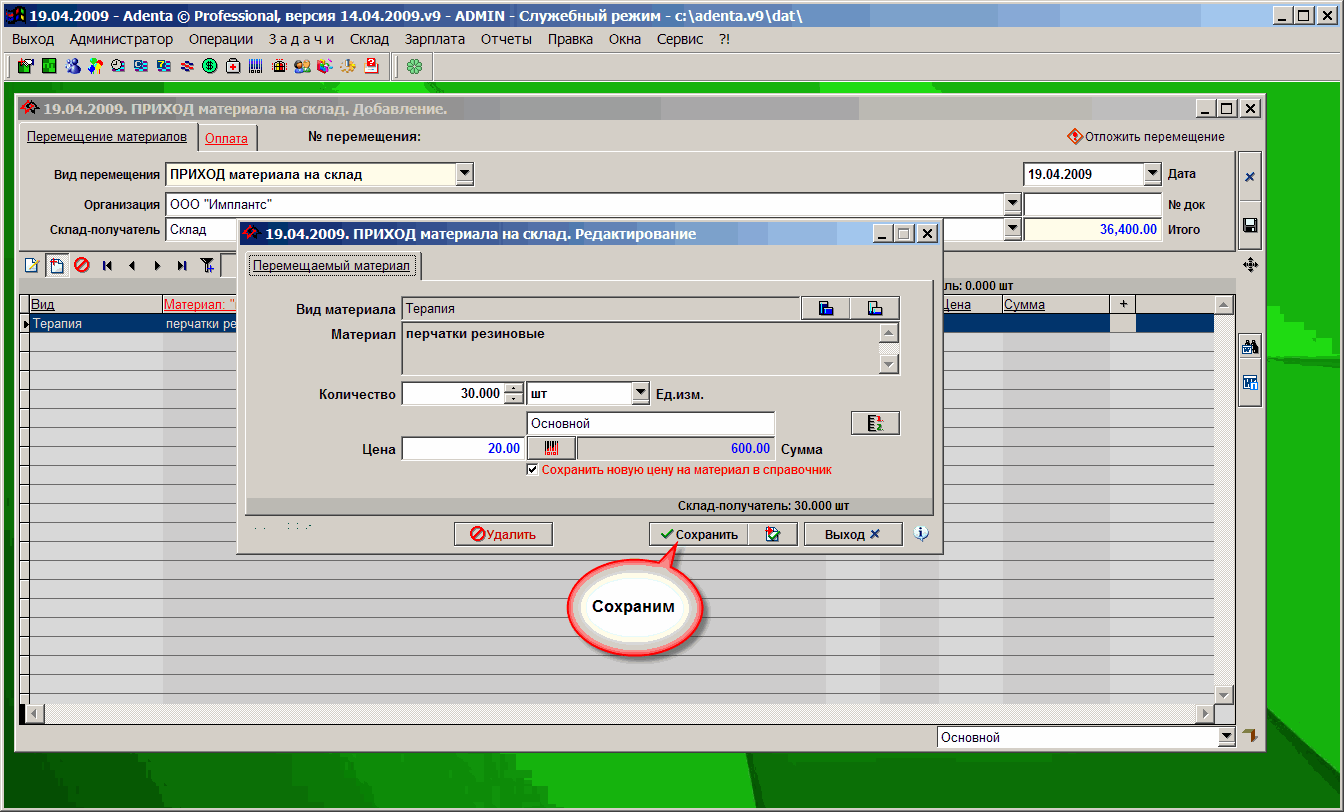Open the date picker dropdown for 19.04.2009
This screenshot has width=1344, height=812.
point(1152,174)
